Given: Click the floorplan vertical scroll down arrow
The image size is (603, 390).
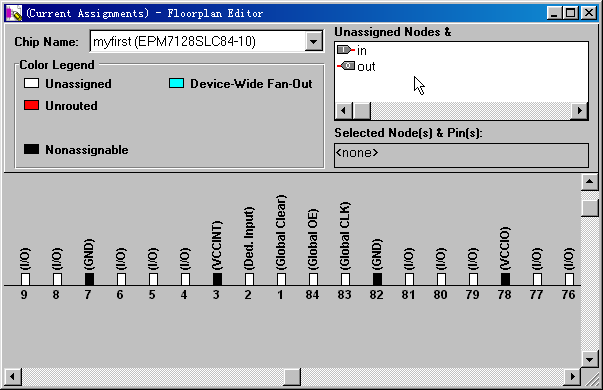Looking at the screenshot, I should [x=590, y=359].
